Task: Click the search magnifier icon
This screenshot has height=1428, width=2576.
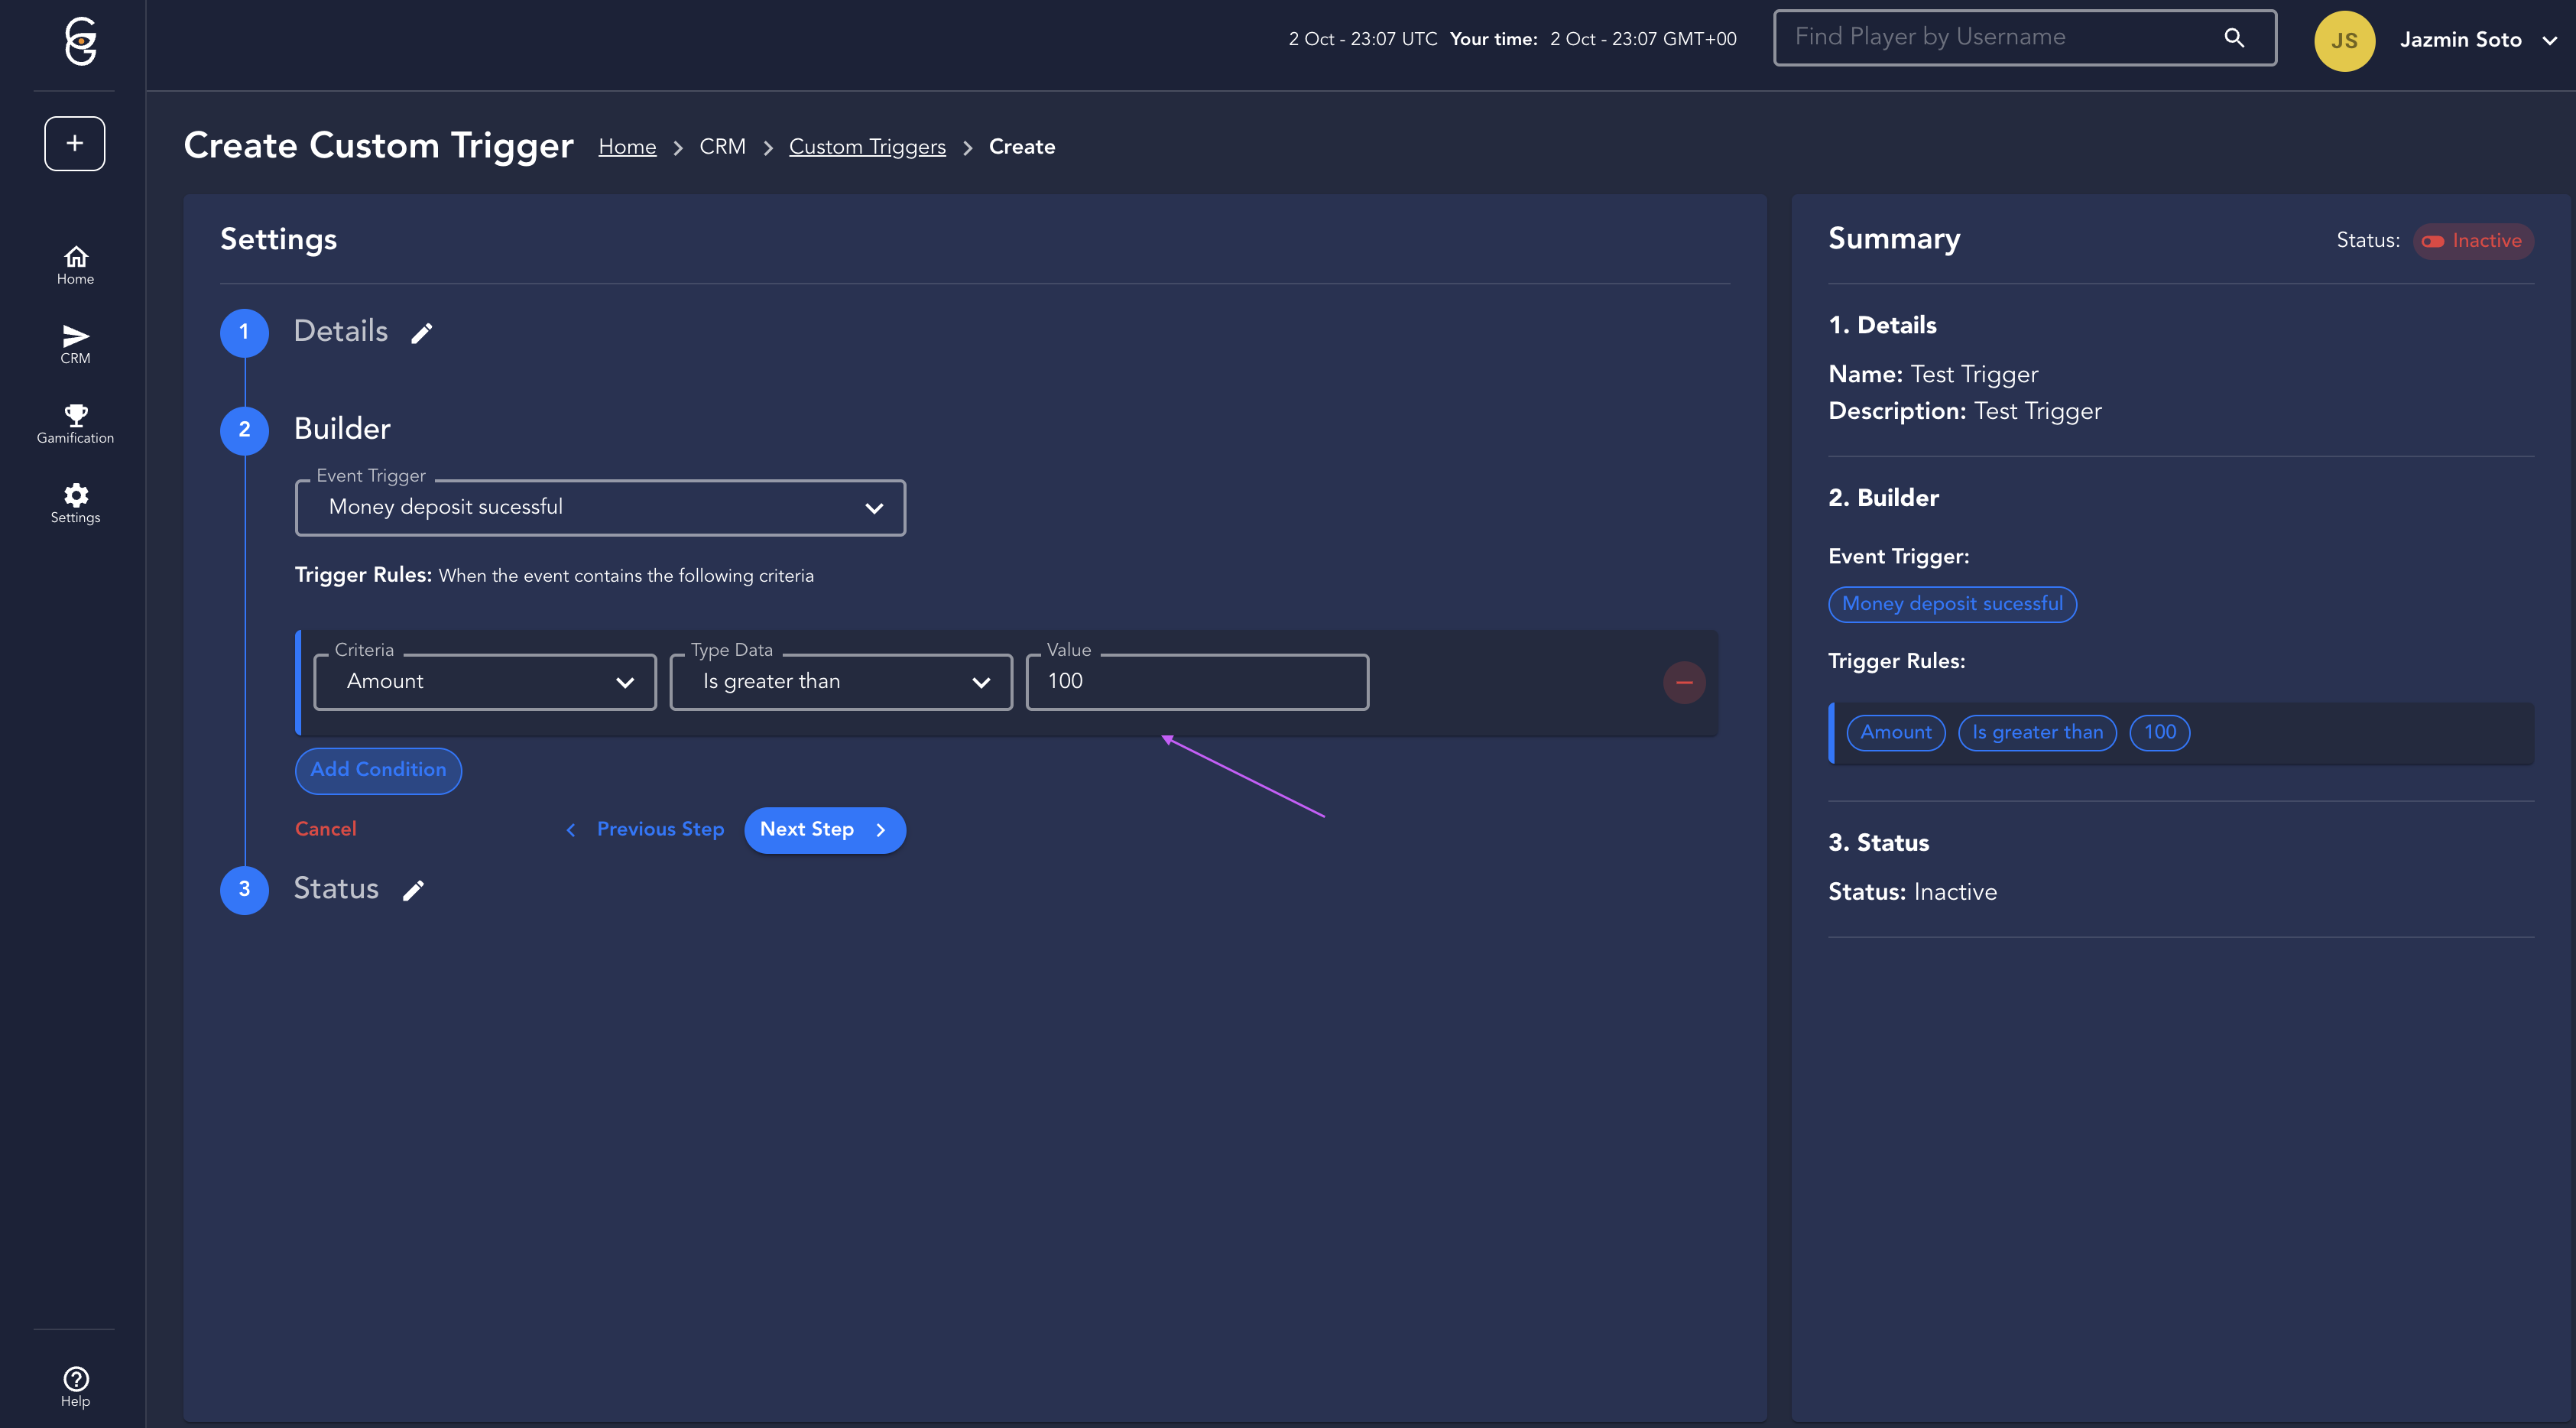Action: coord(2234,38)
